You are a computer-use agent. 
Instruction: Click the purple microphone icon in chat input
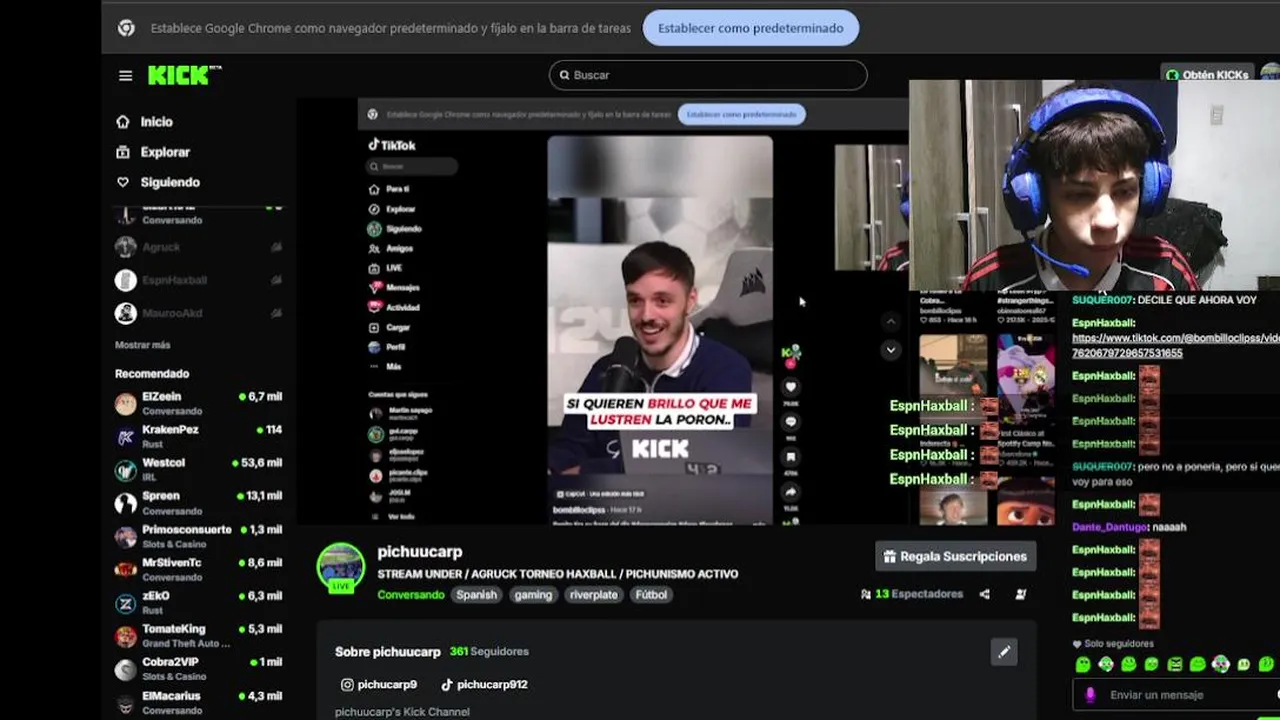tap(1090, 695)
